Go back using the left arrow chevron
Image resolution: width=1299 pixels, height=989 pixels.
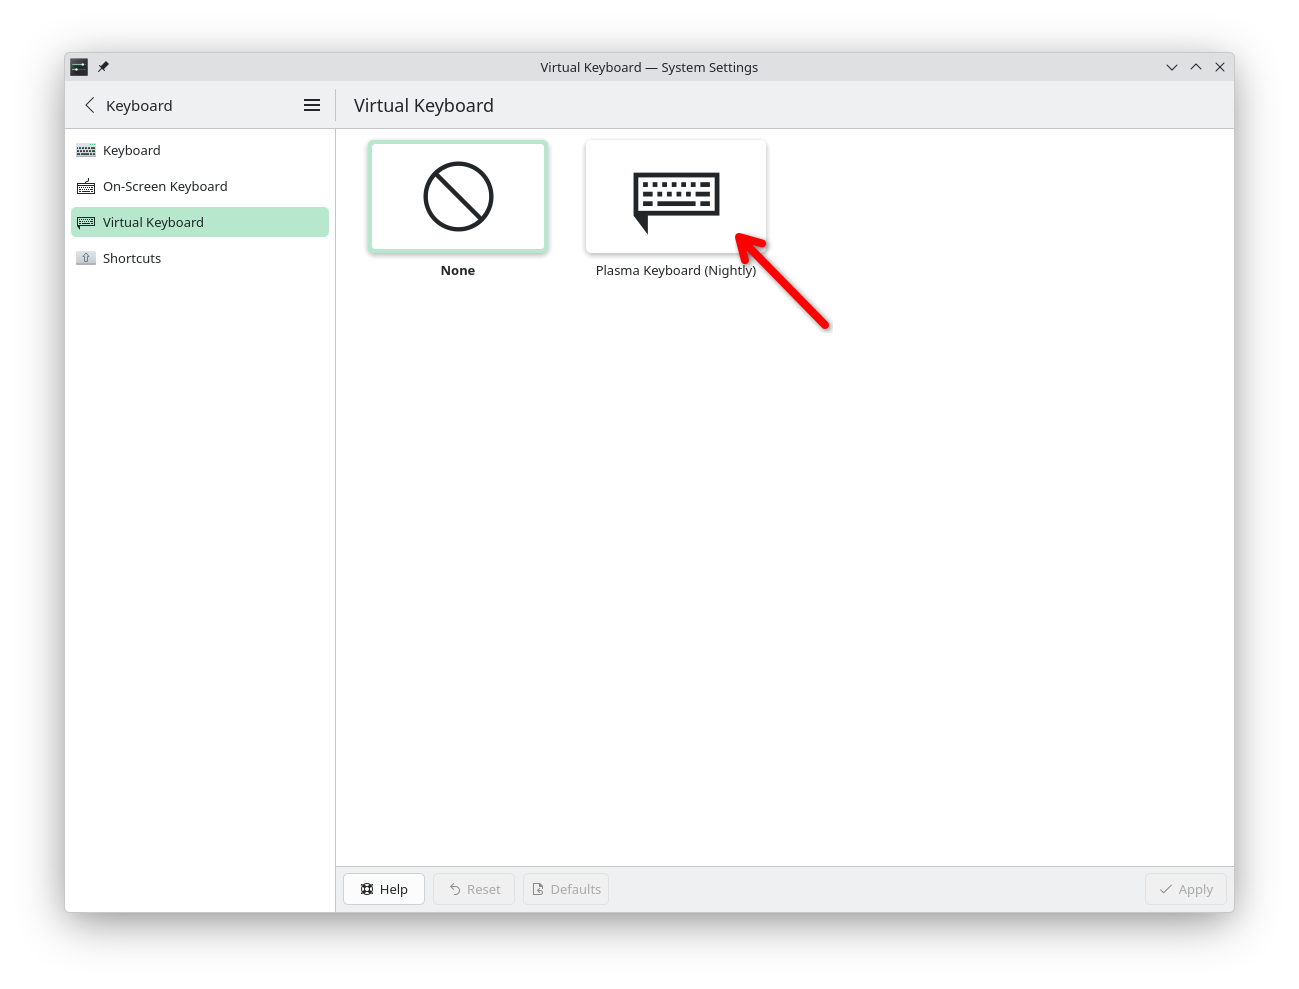90,105
